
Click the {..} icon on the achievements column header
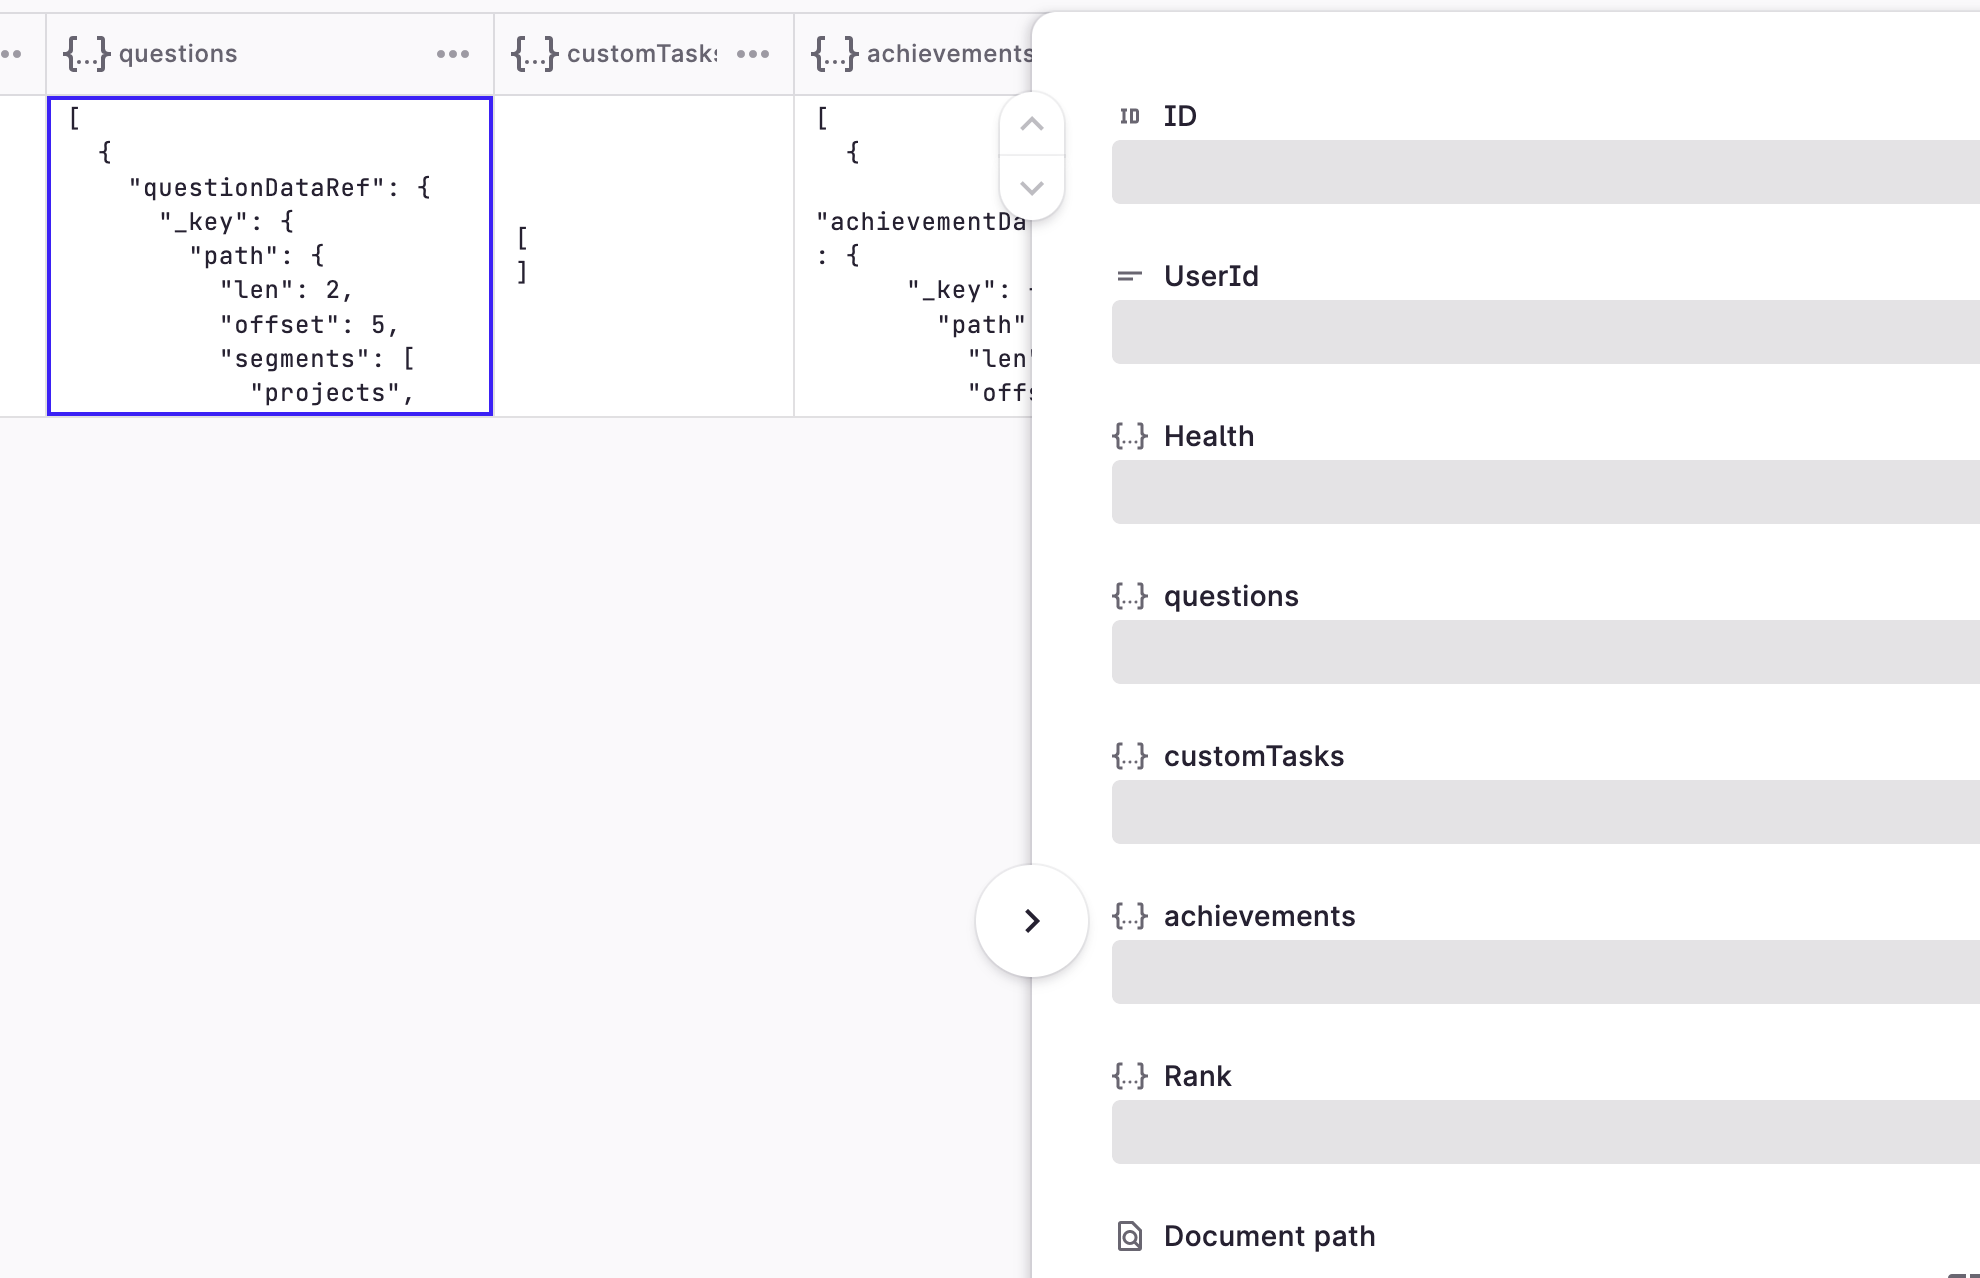tap(834, 54)
